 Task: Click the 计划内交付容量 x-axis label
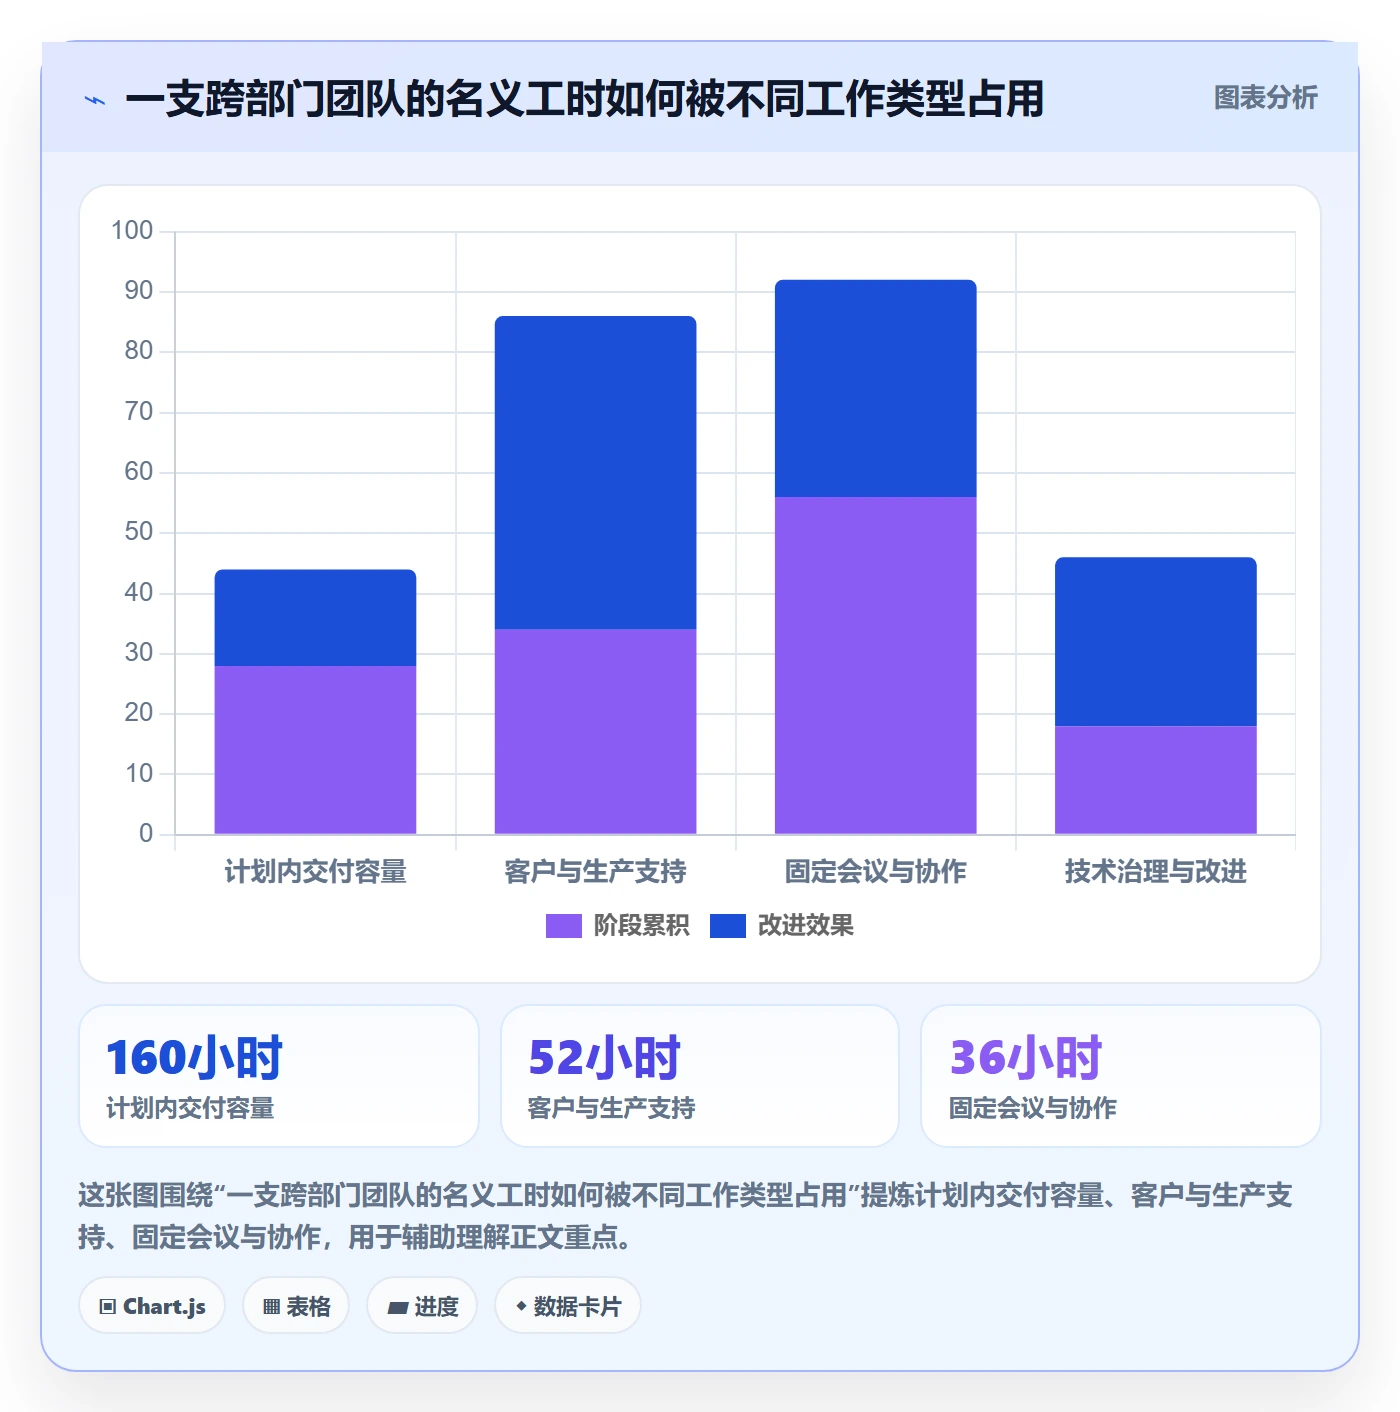[315, 872]
